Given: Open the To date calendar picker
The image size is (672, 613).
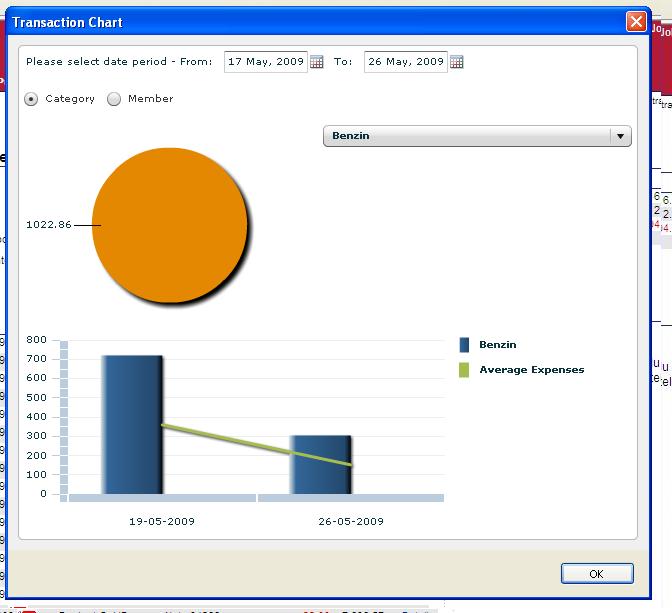Looking at the screenshot, I should (x=457, y=62).
